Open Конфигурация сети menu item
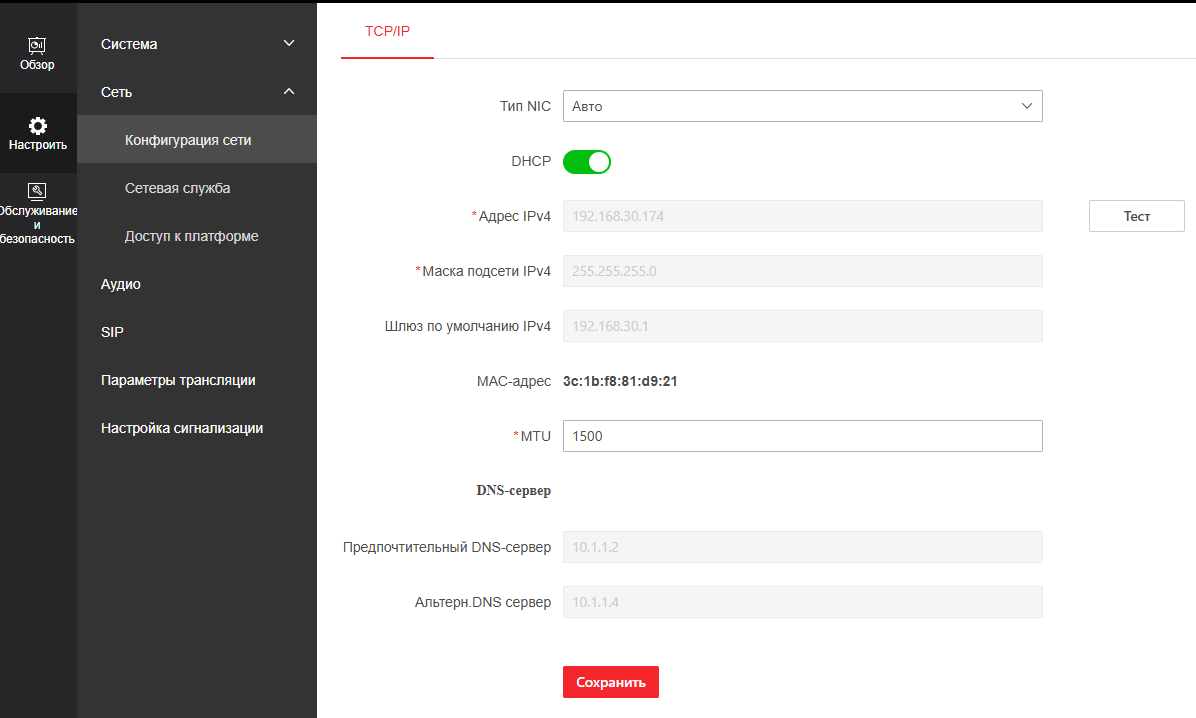 tap(188, 140)
